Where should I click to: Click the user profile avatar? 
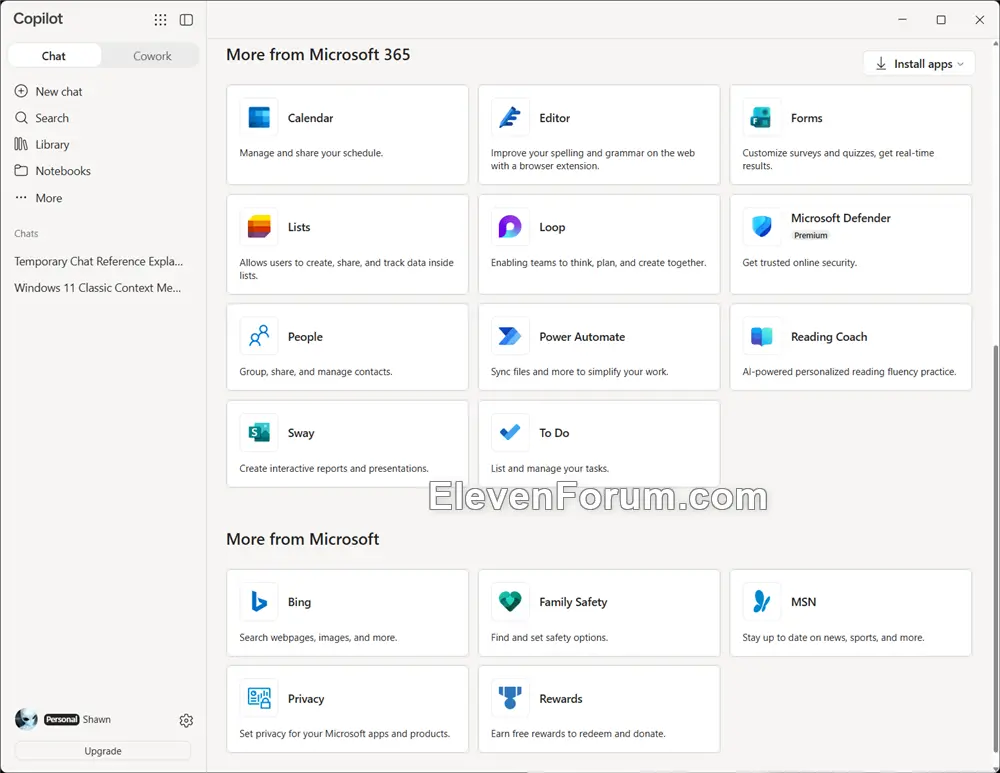pyautogui.click(x=26, y=719)
